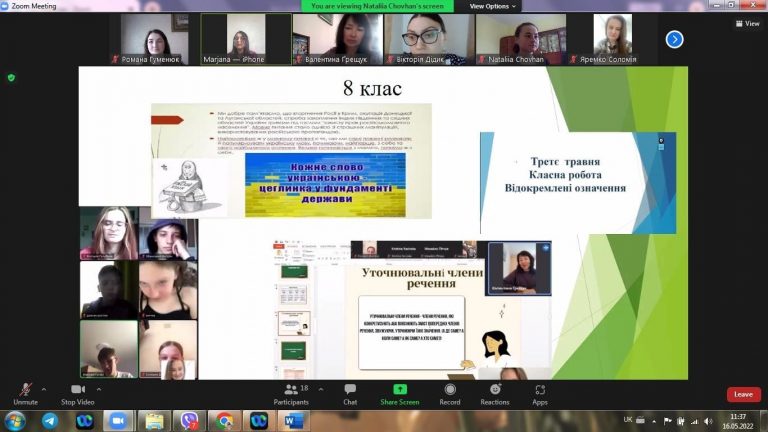Image resolution: width=768 pixels, height=432 pixels.
Task: Stop Video camera toggle
Action: click(x=77, y=395)
